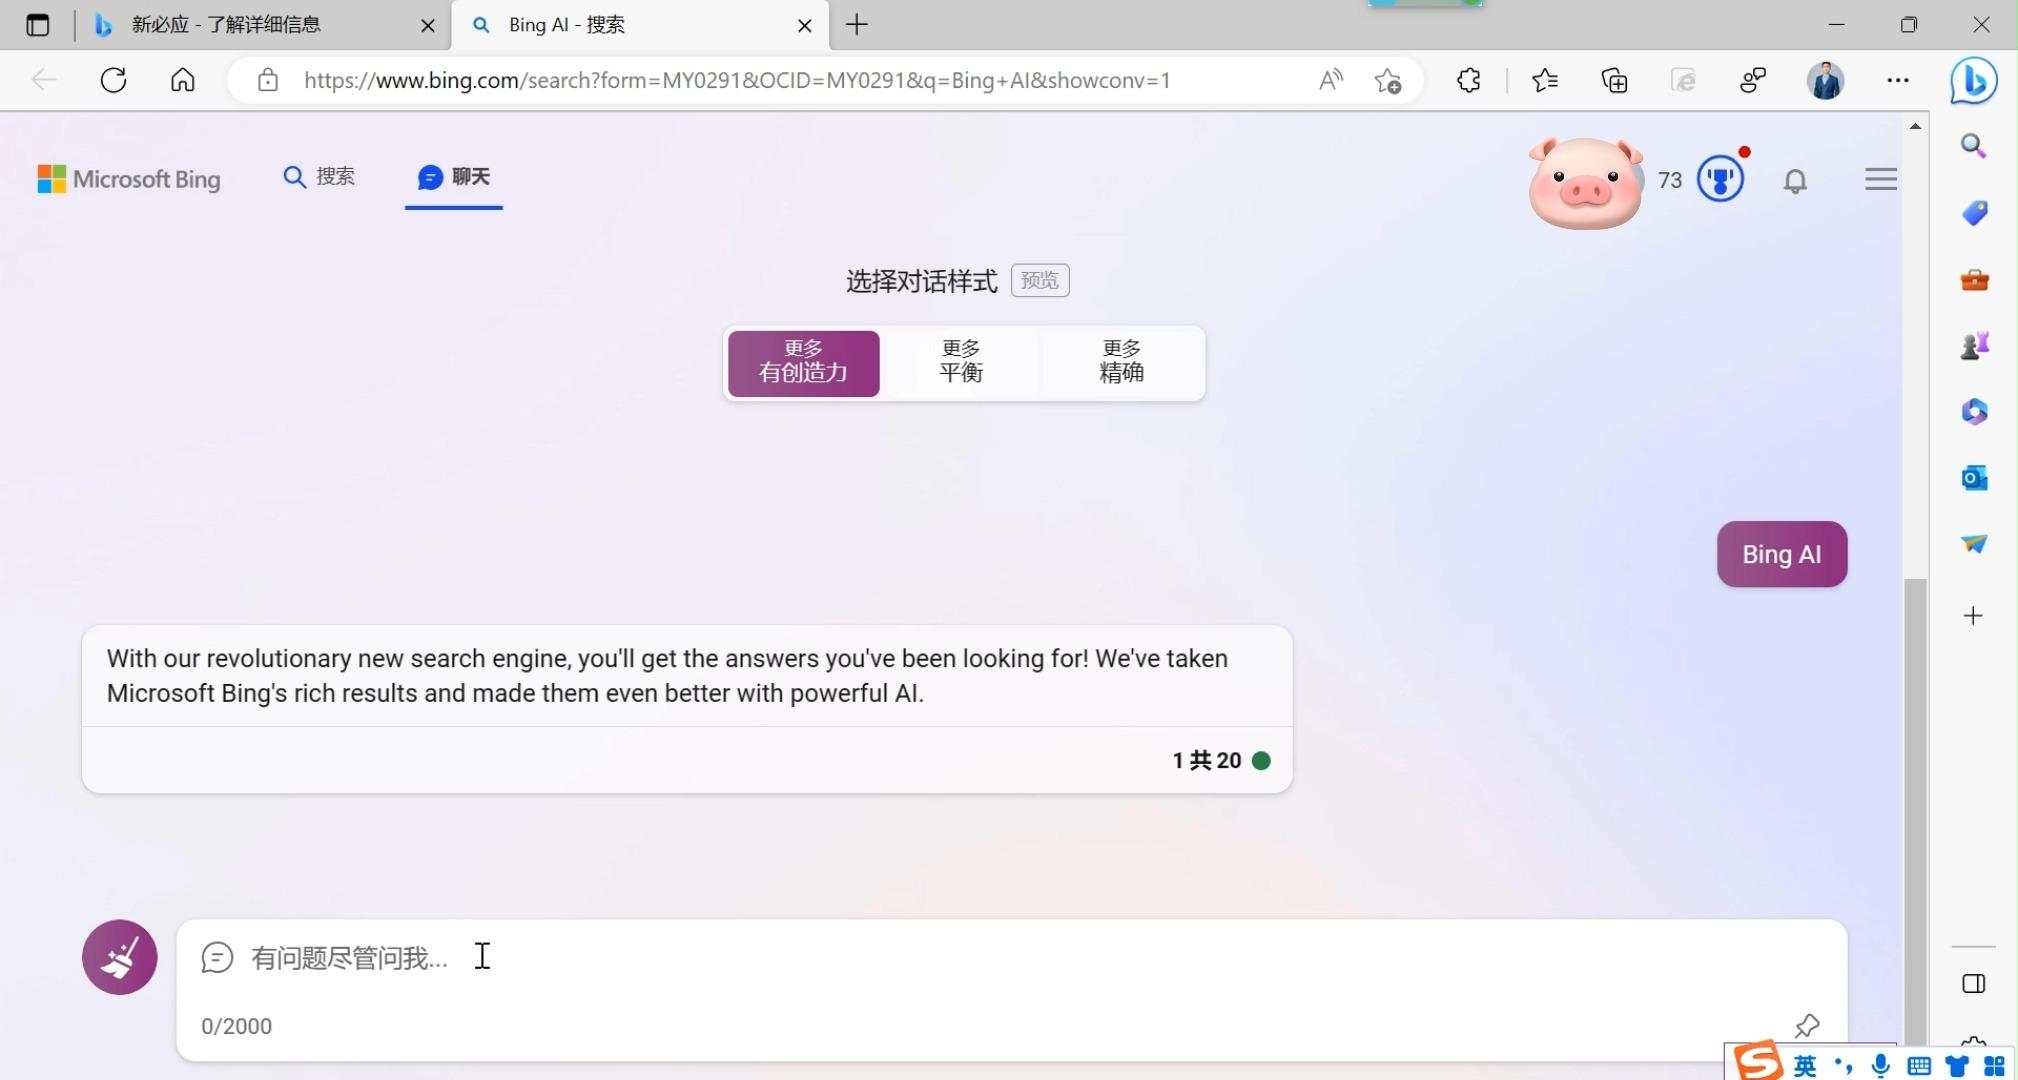The height and width of the screenshot is (1080, 2018).
Task: Open the Sogou toolbox grid icon
Action: pos(1994,1066)
